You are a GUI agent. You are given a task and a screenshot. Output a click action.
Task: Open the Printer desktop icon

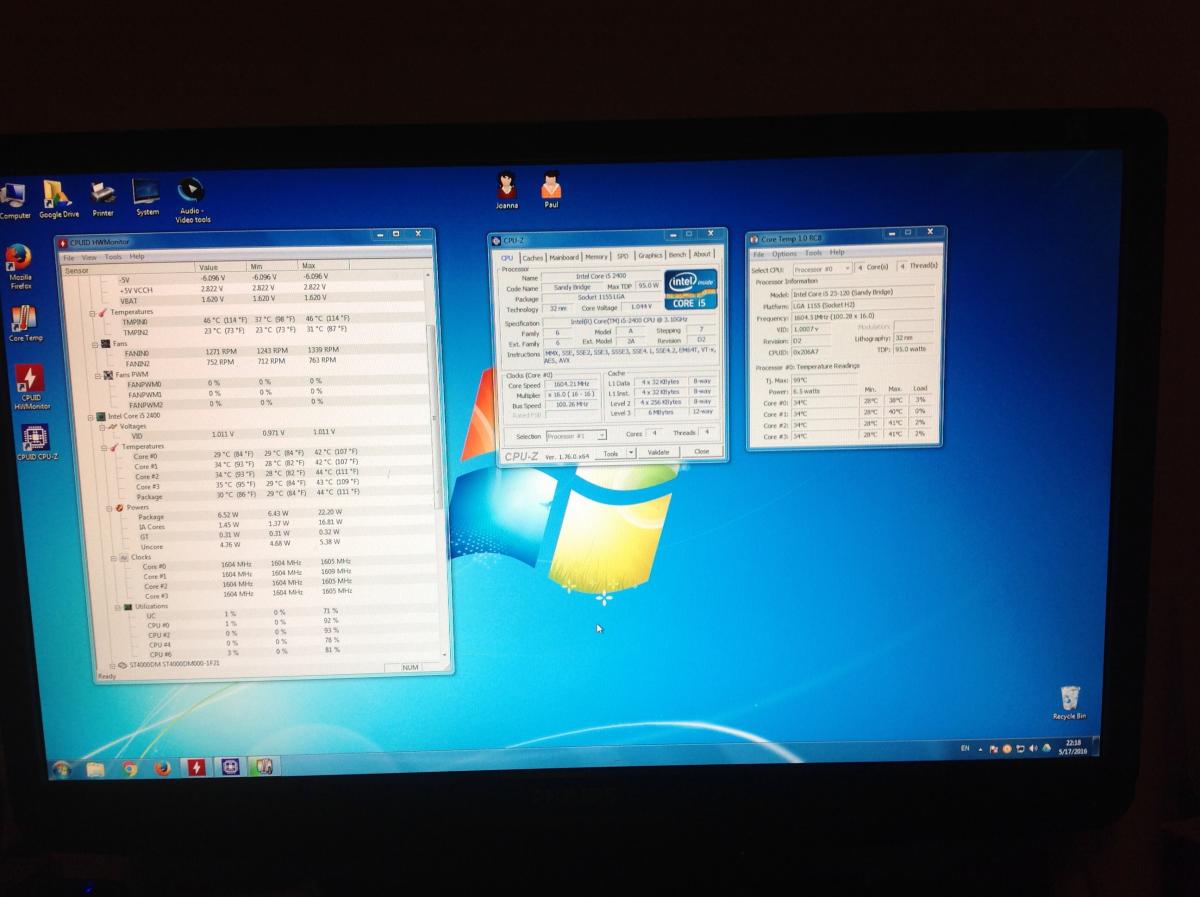click(102, 197)
